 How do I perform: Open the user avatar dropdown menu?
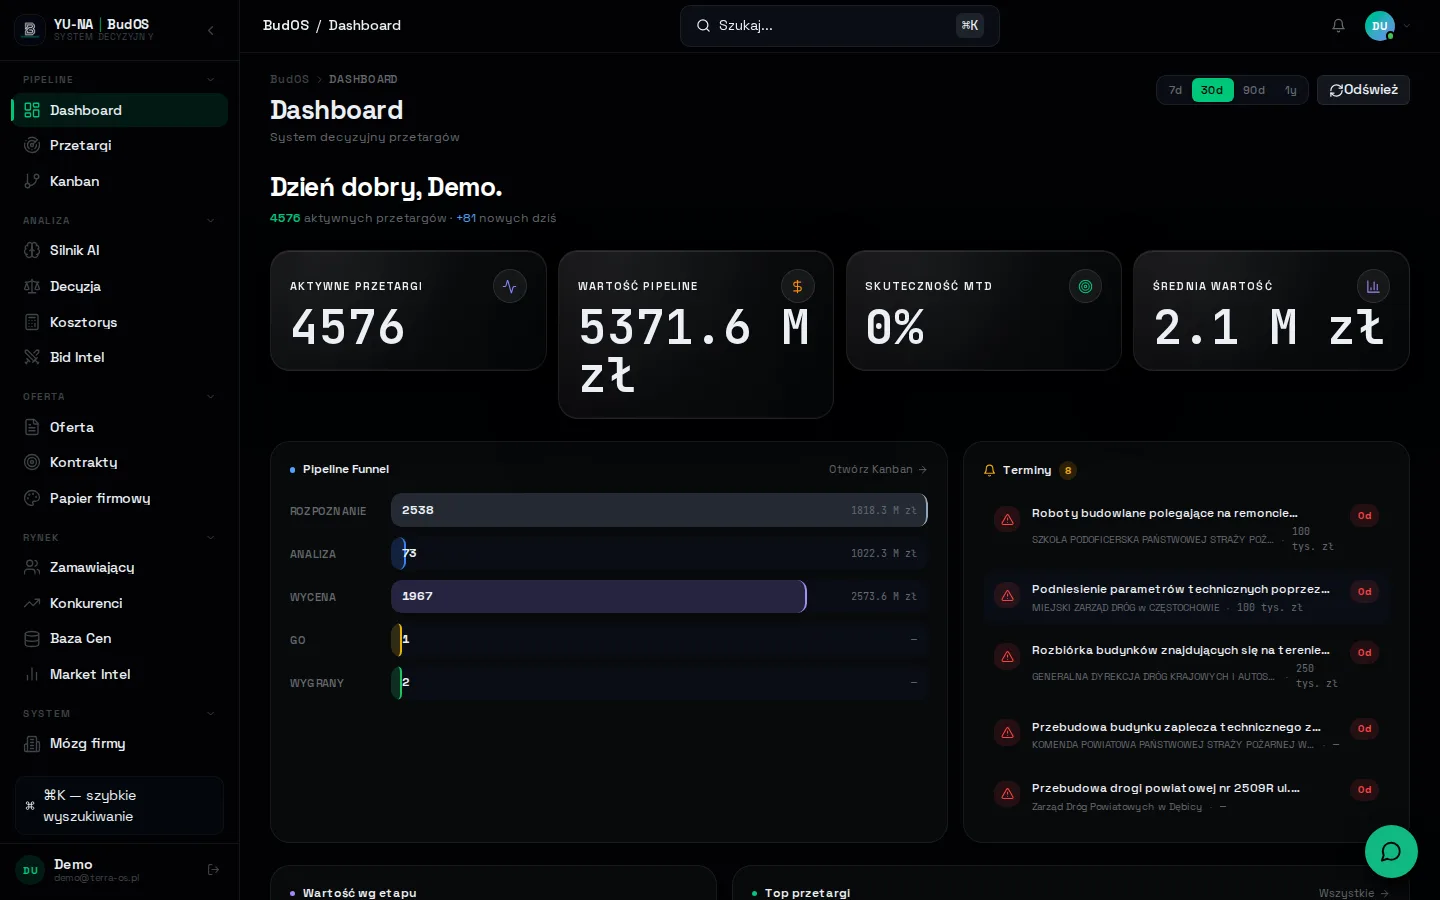(1388, 26)
